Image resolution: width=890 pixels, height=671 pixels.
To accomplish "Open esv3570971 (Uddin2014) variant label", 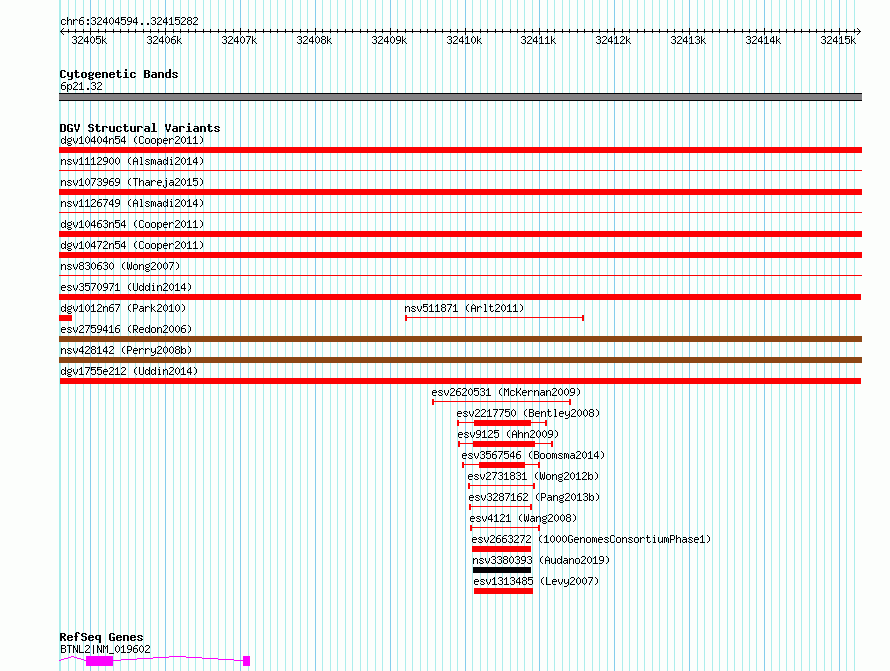I will click(x=126, y=287).
